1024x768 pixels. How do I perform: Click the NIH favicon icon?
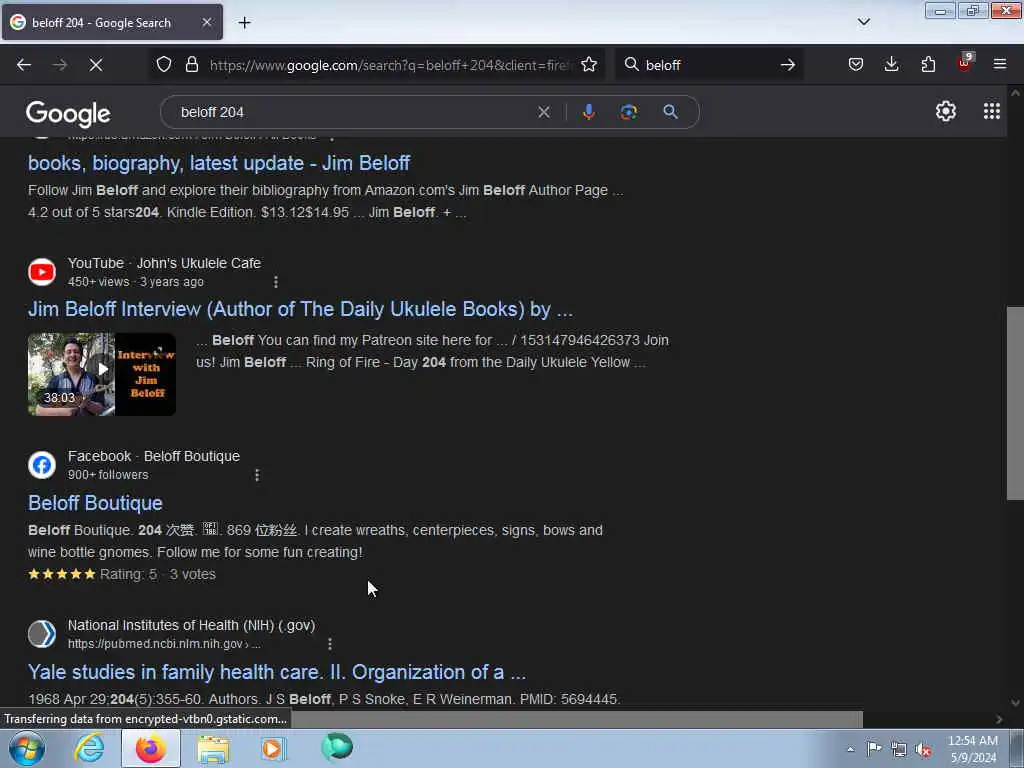(x=42, y=634)
